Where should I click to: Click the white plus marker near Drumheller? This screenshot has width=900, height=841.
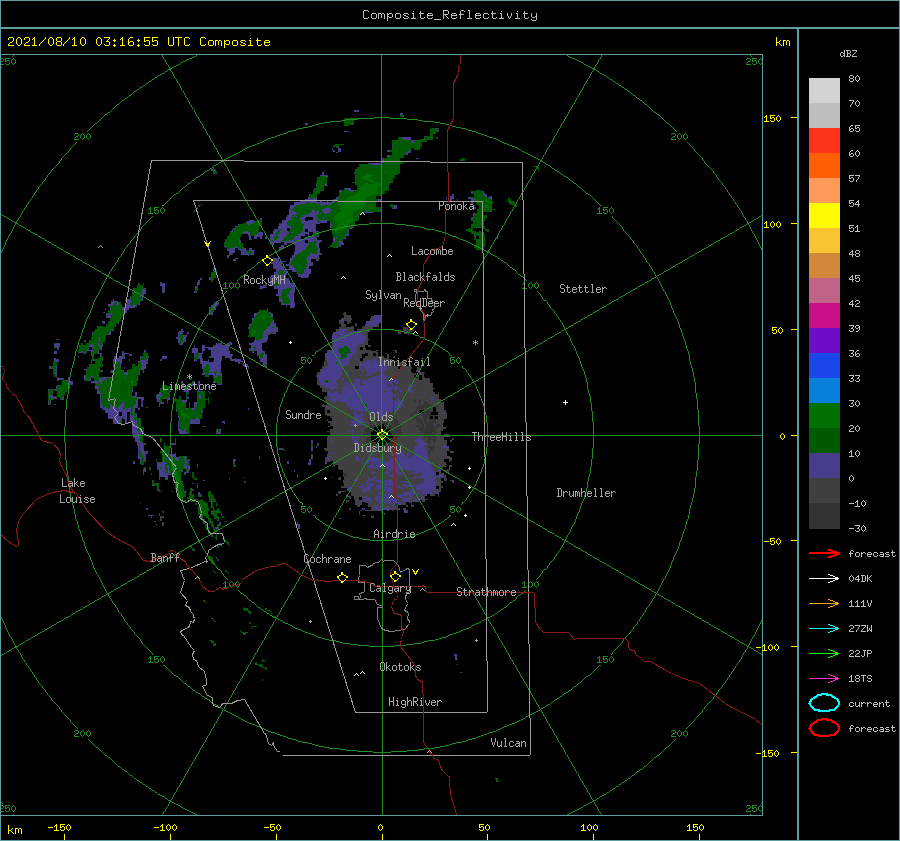coord(565,402)
